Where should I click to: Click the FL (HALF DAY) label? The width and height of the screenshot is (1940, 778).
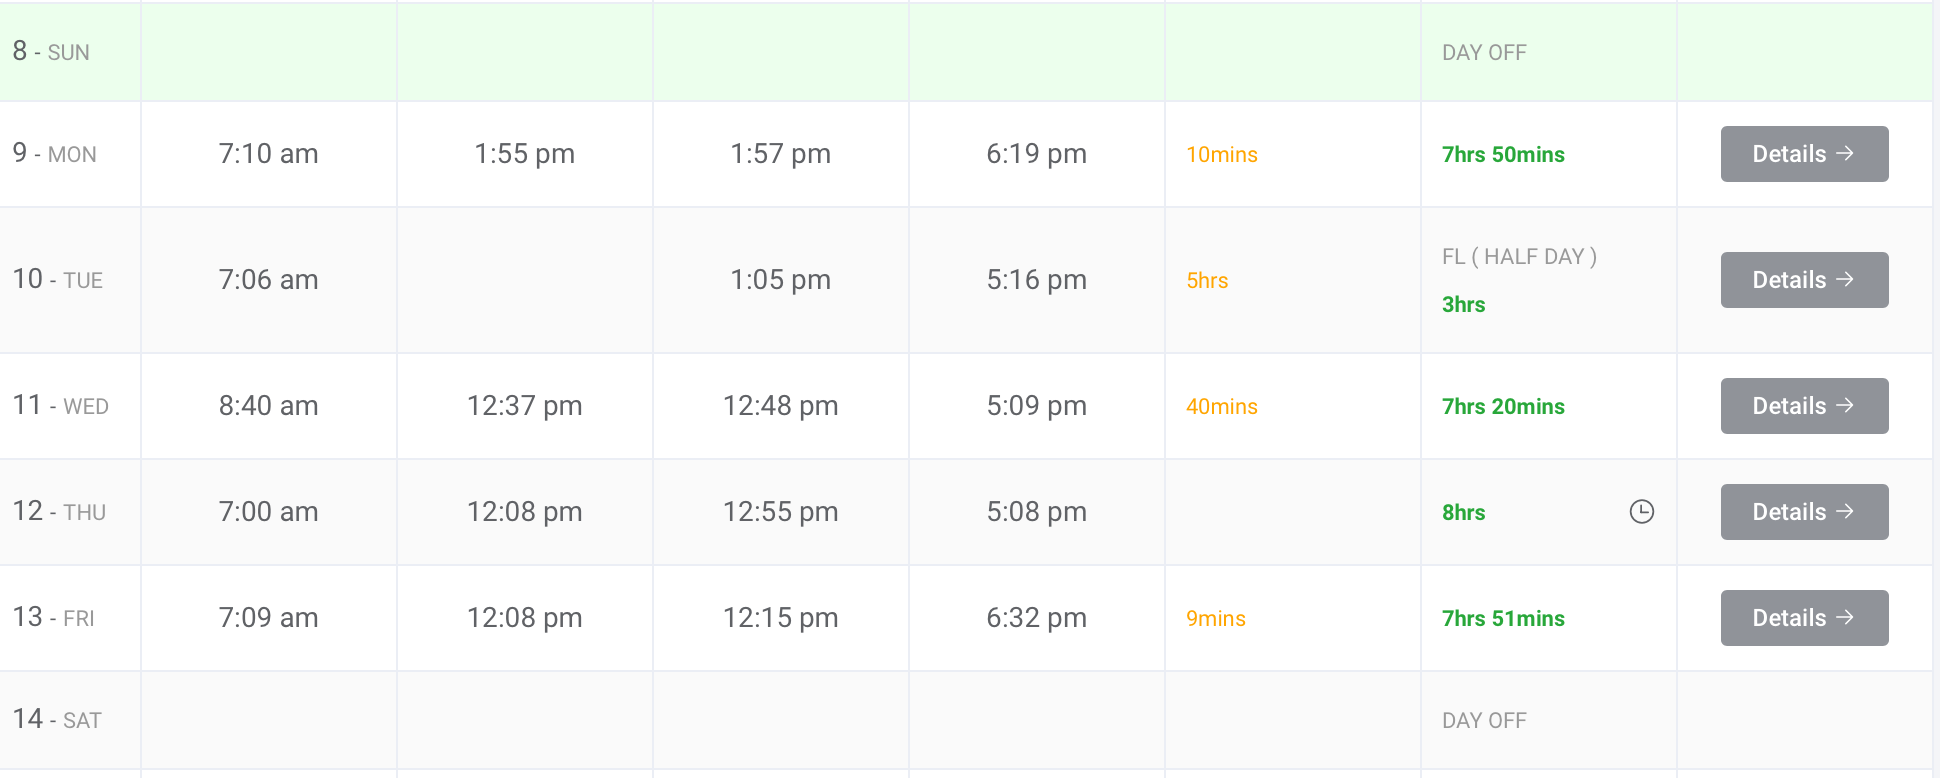pos(1519,257)
